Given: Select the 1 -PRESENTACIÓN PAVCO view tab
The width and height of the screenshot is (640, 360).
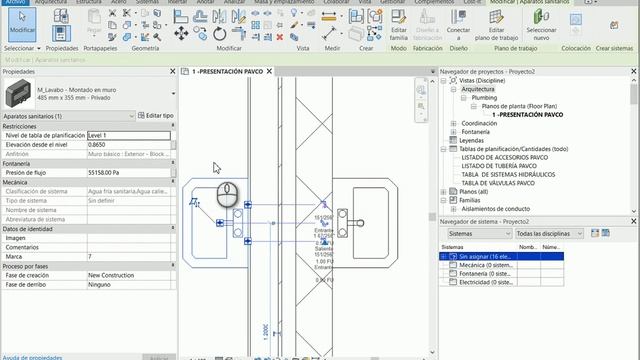Looking at the screenshot, I should click(x=227, y=71).
